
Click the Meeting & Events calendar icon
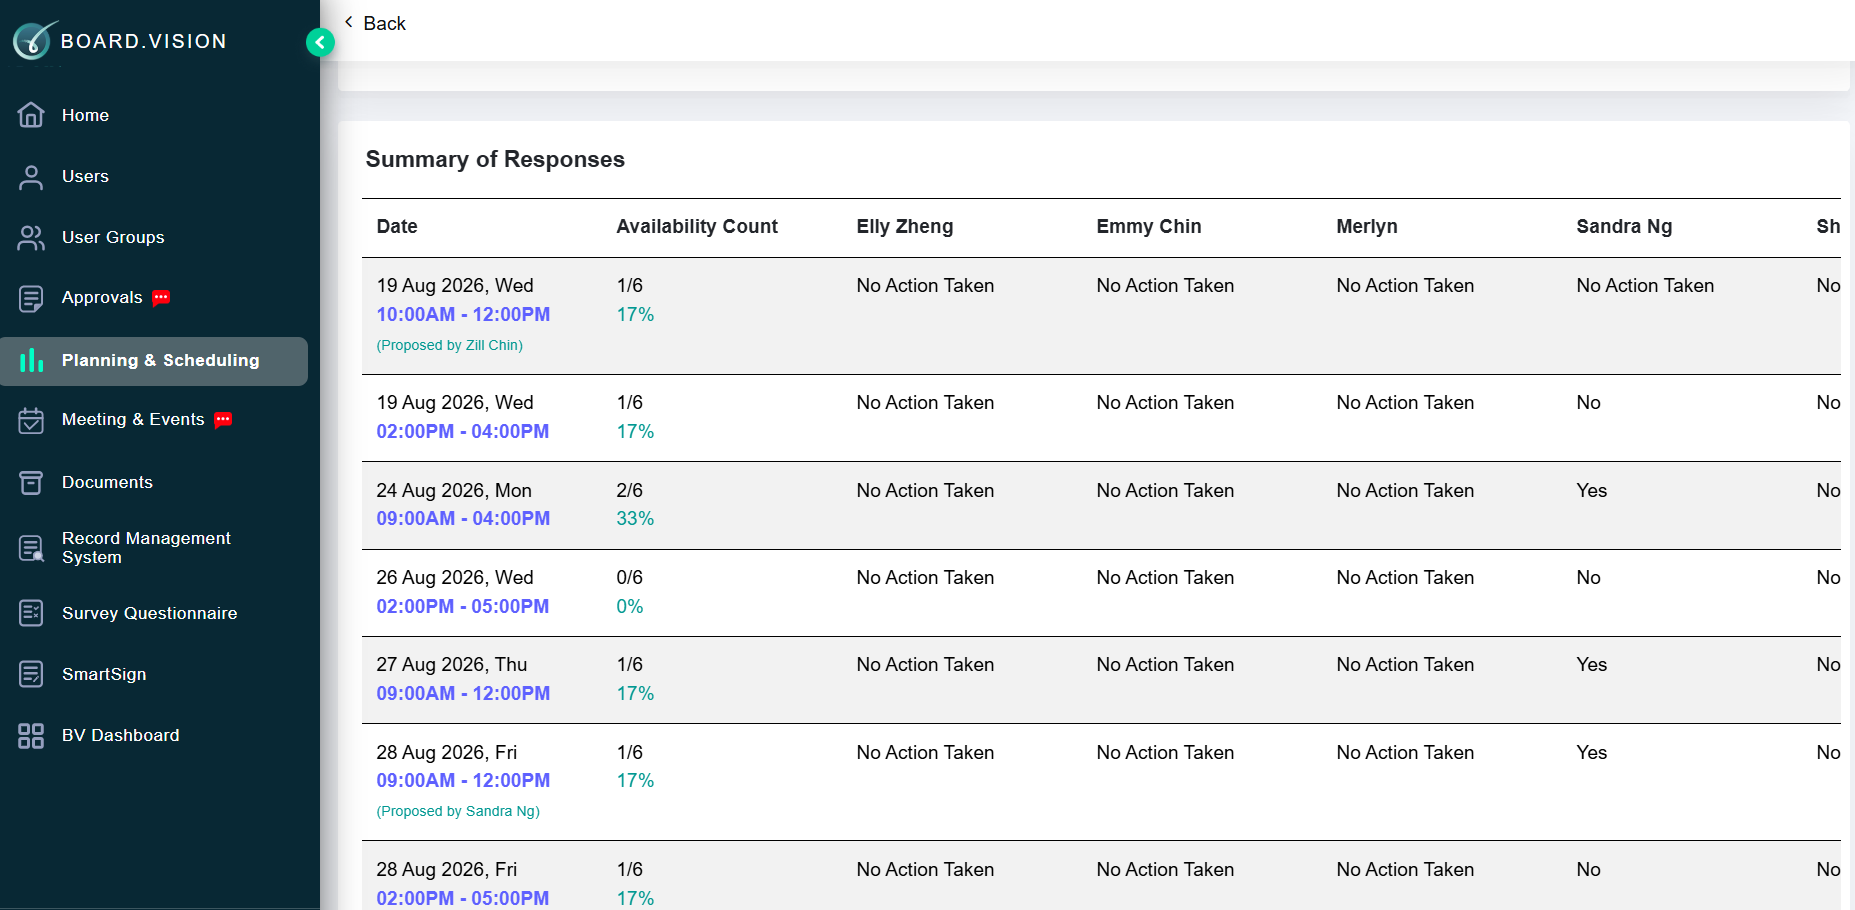[x=31, y=420]
